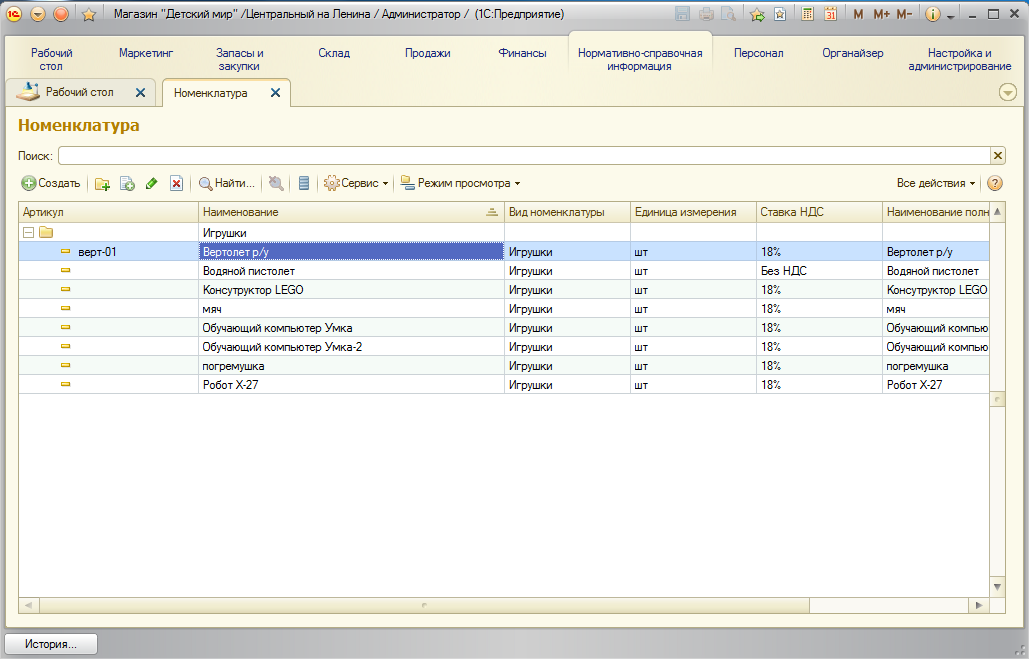Click the star icon with green arrow
1029x659 pixels.
point(757,14)
